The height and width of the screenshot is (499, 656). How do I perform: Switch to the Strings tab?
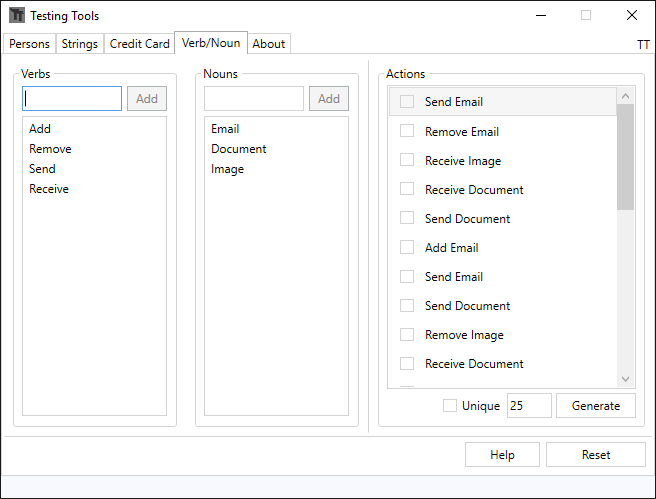point(79,44)
